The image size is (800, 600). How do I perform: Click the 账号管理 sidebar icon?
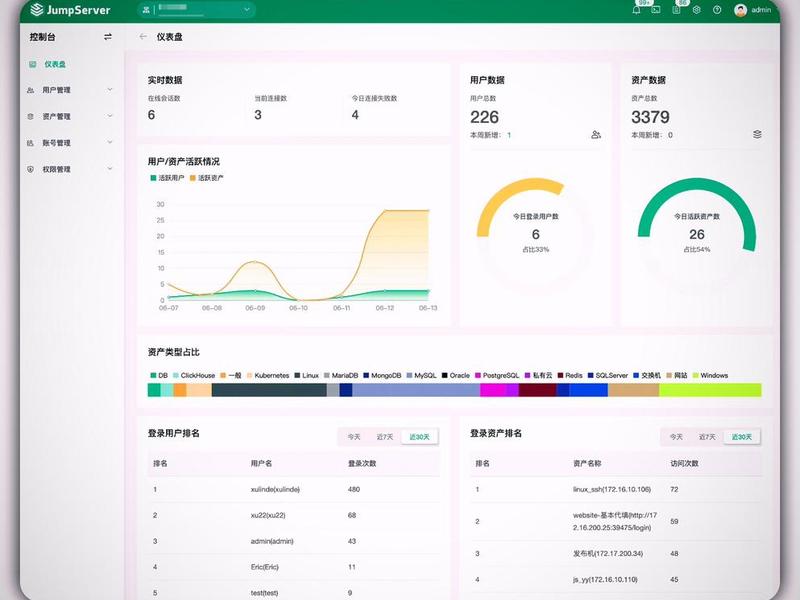click(31, 143)
